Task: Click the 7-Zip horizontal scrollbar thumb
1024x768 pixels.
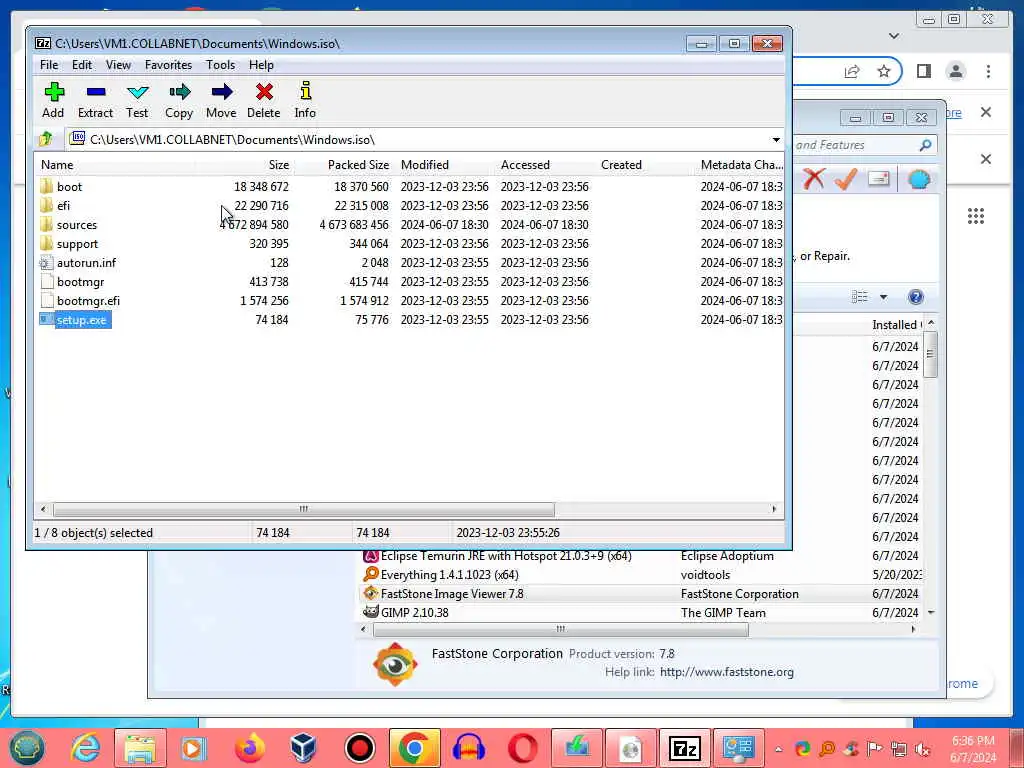Action: 304,509
